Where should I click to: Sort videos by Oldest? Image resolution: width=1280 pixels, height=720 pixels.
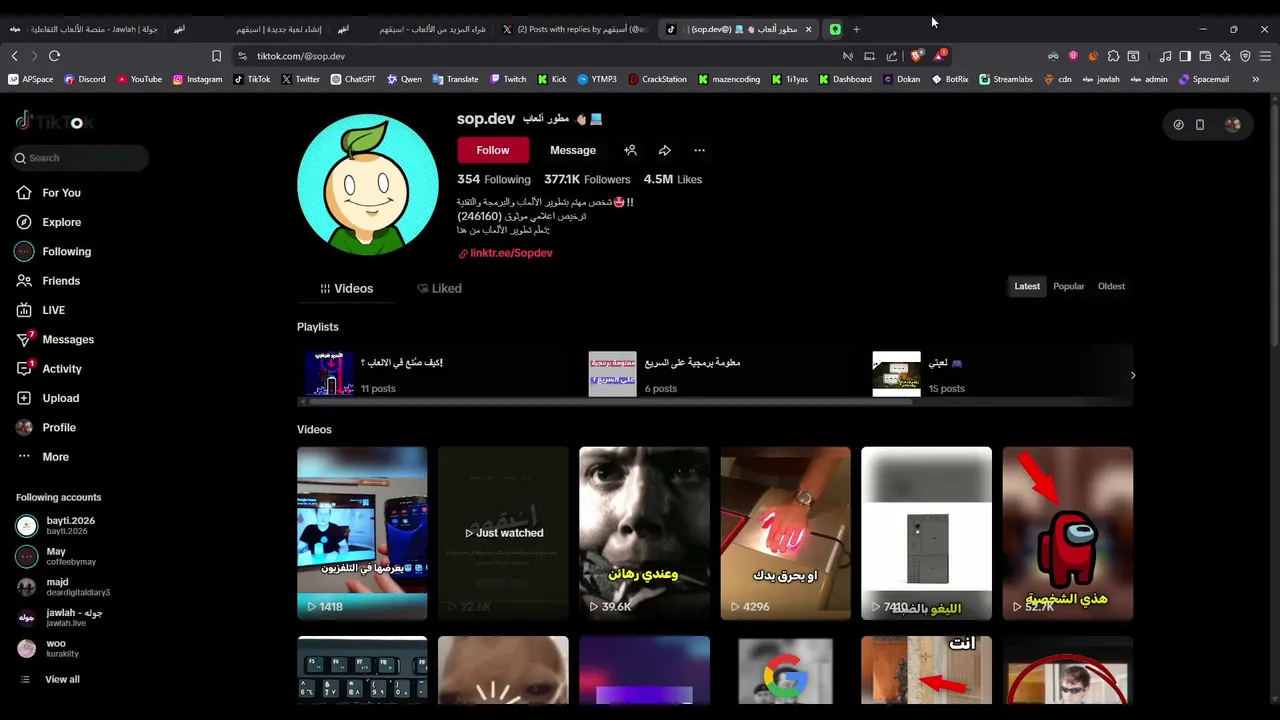coord(1111,286)
